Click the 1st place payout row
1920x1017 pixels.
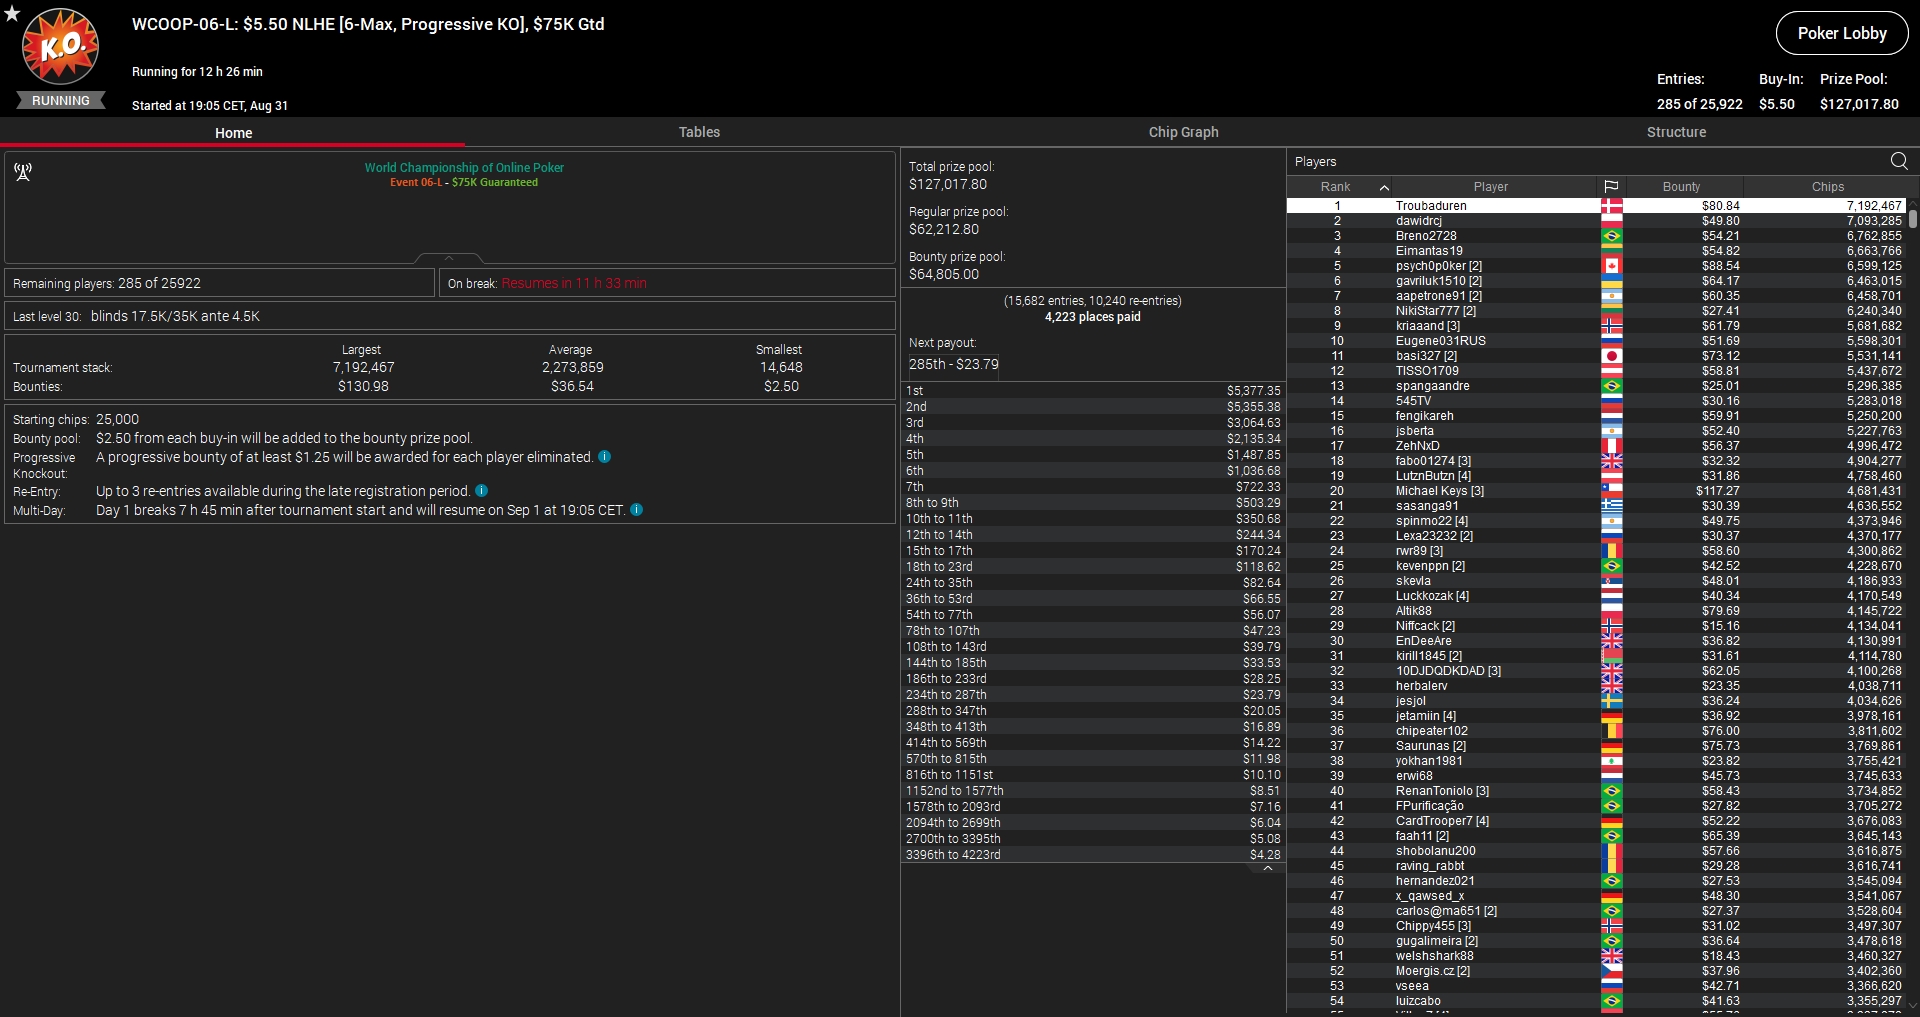click(1093, 391)
